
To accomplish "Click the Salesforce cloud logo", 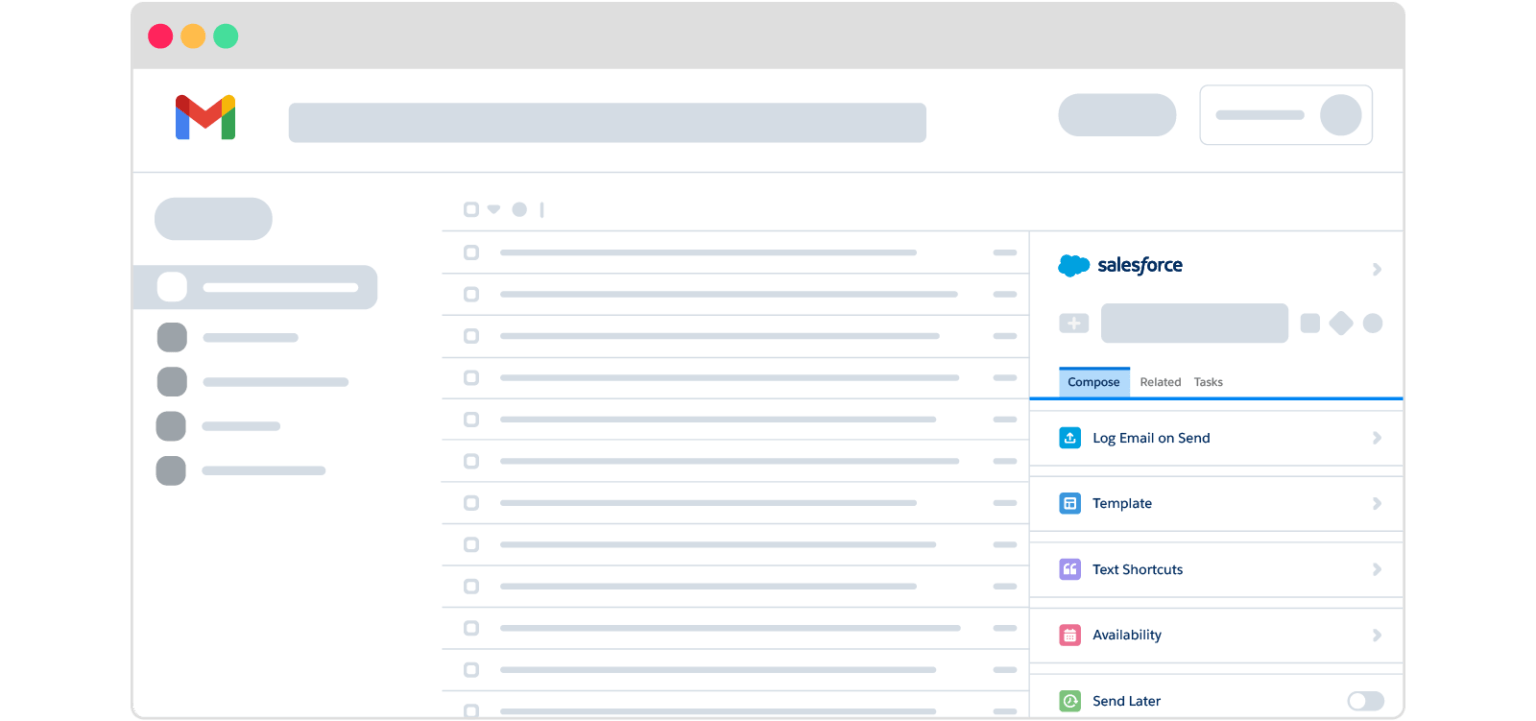I will (x=1073, y=265).
